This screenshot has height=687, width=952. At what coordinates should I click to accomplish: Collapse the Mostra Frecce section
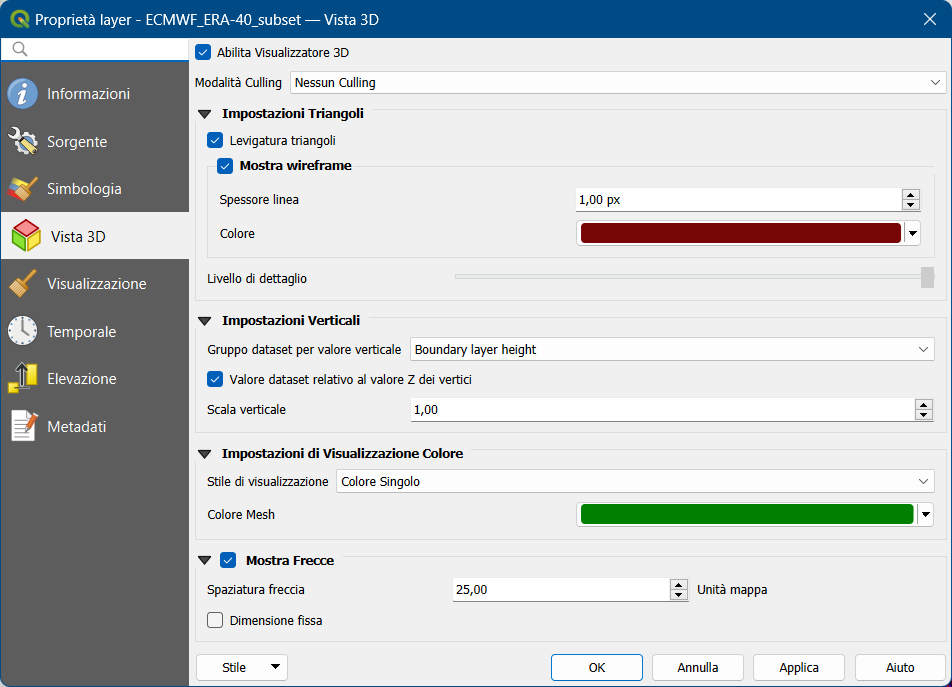click(205, 561)
